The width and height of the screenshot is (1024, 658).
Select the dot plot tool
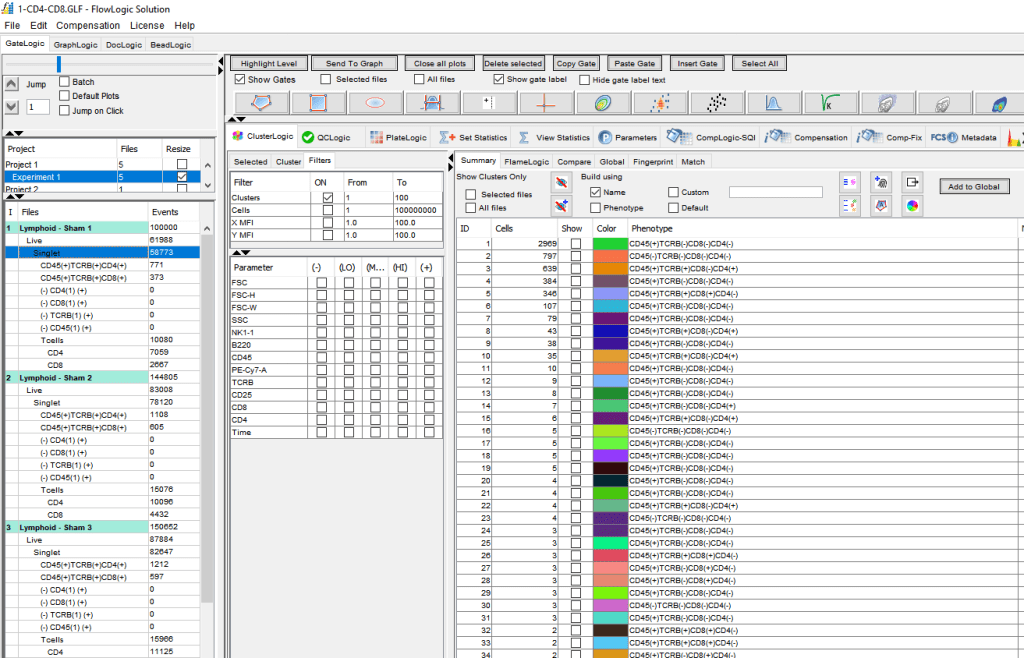pos(717,102)
